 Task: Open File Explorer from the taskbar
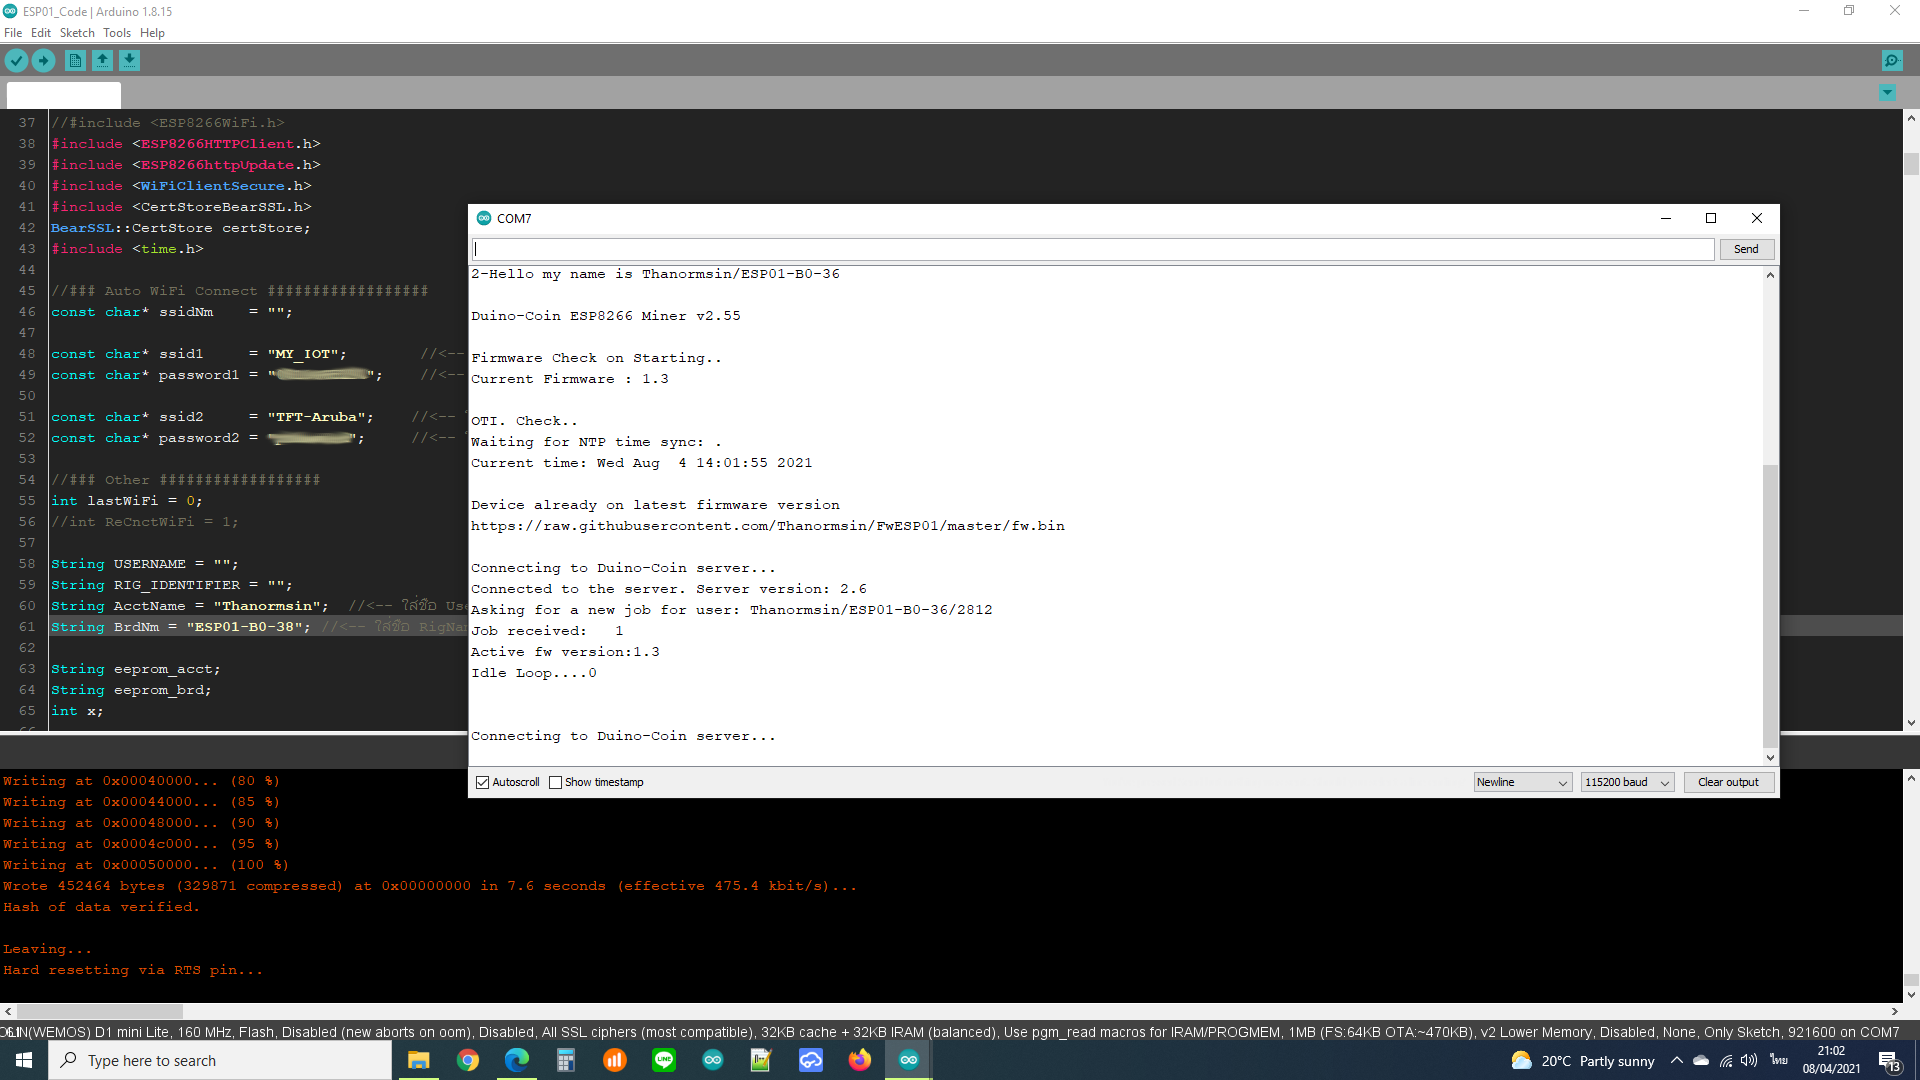click(x=419, y=1060)
